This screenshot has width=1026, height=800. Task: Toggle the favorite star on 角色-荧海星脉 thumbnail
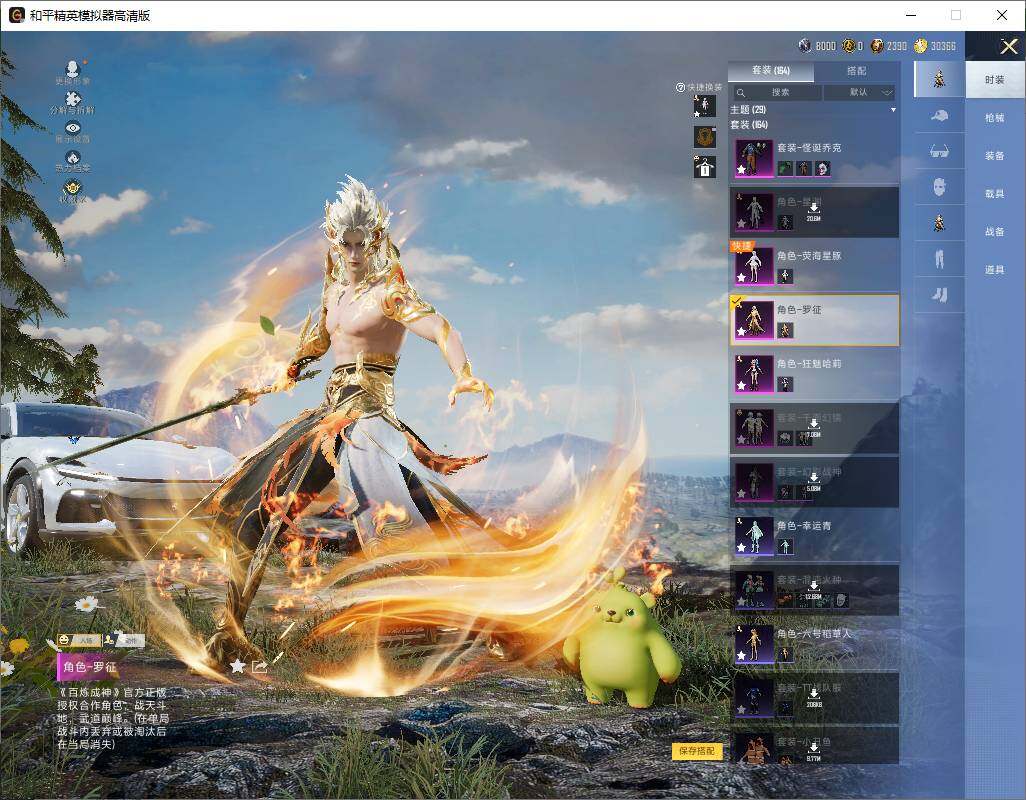(x=741, y=277)
